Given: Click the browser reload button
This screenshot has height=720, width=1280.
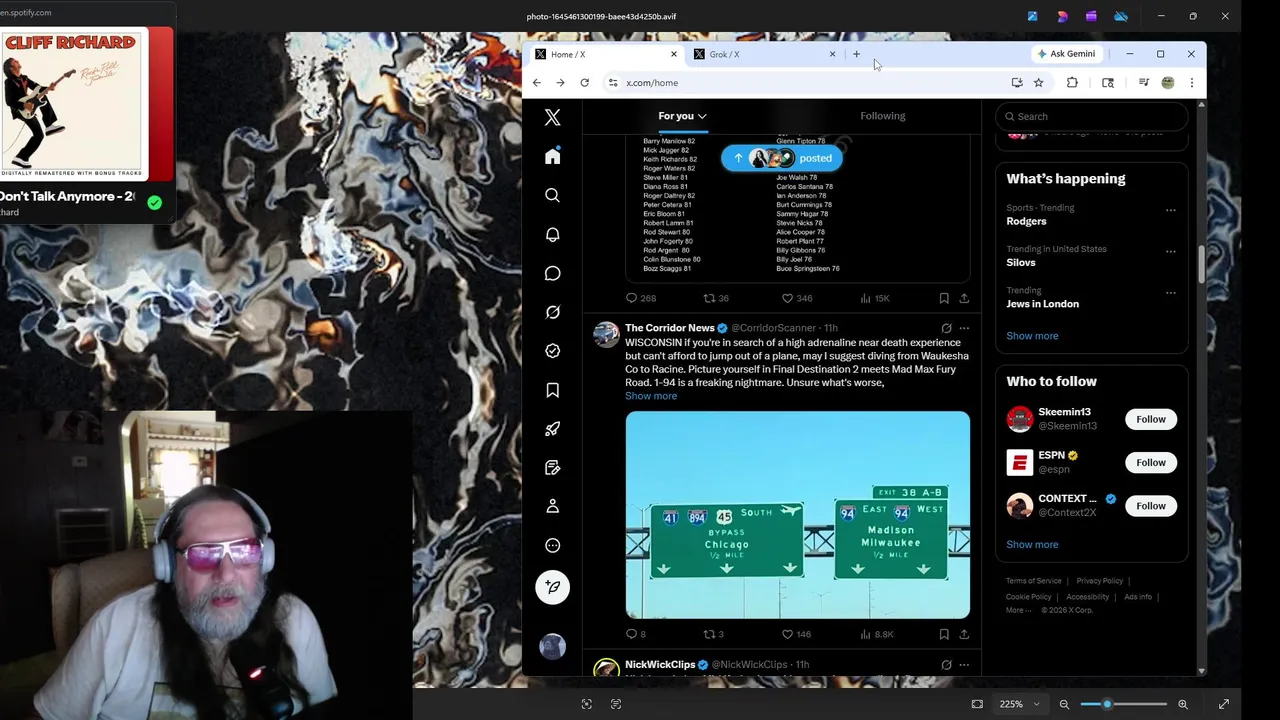Looking at the screenshot, I should pyautogui.click(x=584, y=83).
